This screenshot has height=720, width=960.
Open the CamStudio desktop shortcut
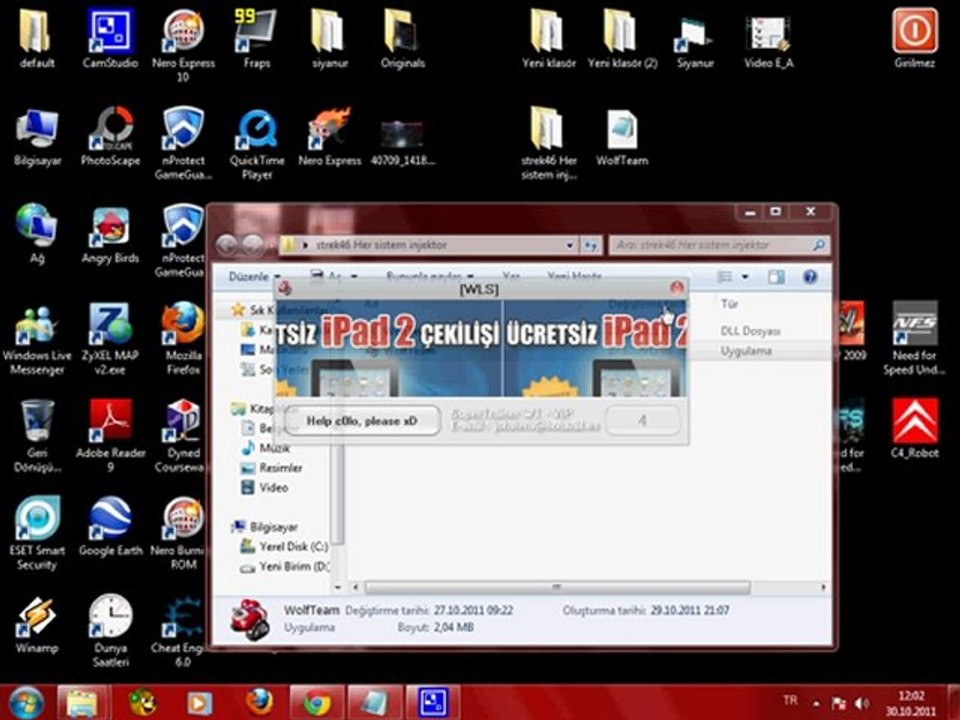pos(110,38)
